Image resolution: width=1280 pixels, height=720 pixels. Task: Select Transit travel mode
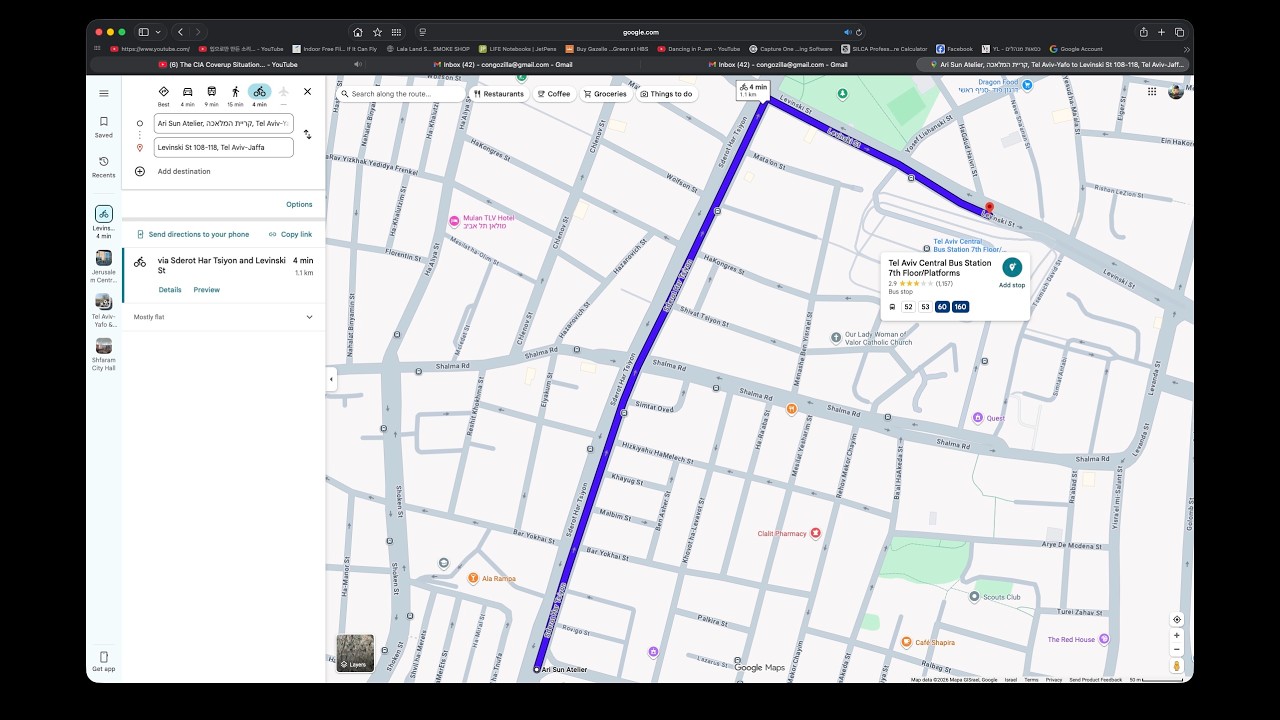pyautogui.click(x=211, y=96)
